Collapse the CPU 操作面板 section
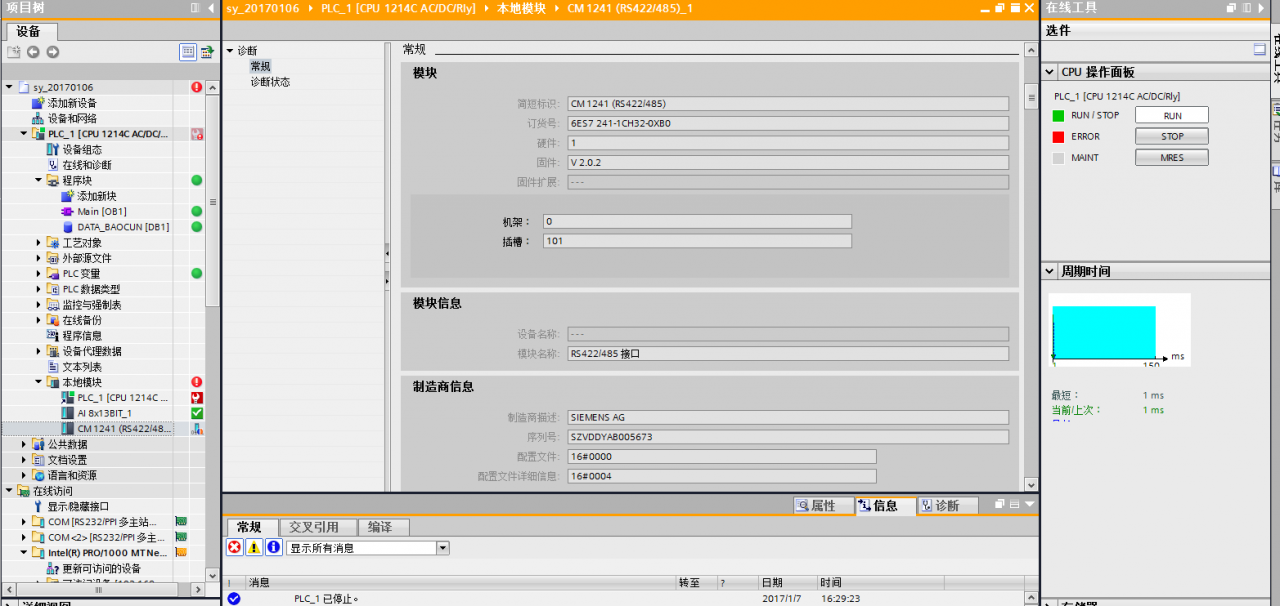Screen dimensions: 1280x606 coord(1049,71)
